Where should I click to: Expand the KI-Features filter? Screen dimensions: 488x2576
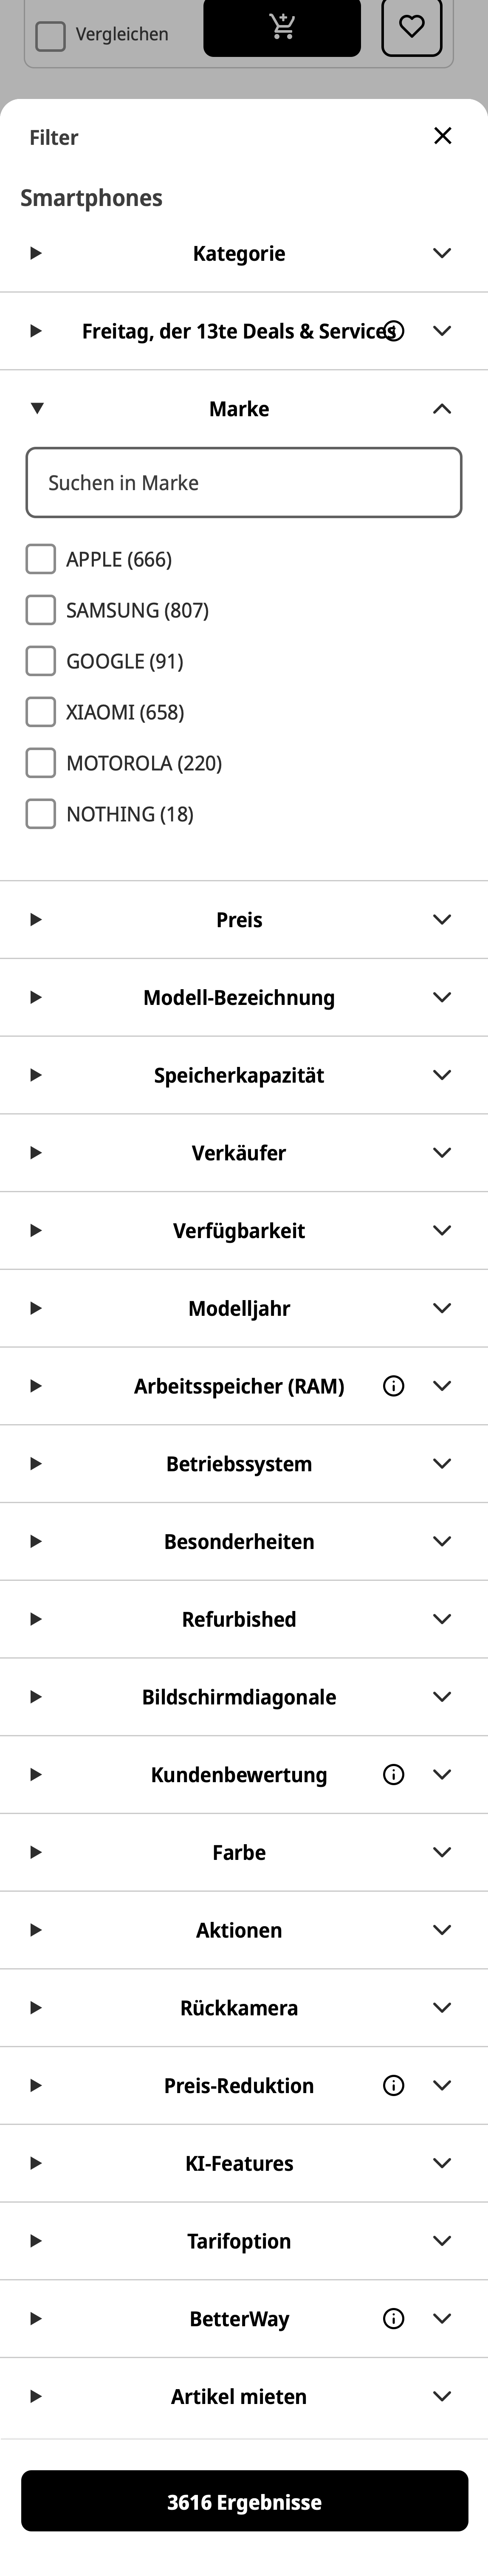pos(239,2163)
